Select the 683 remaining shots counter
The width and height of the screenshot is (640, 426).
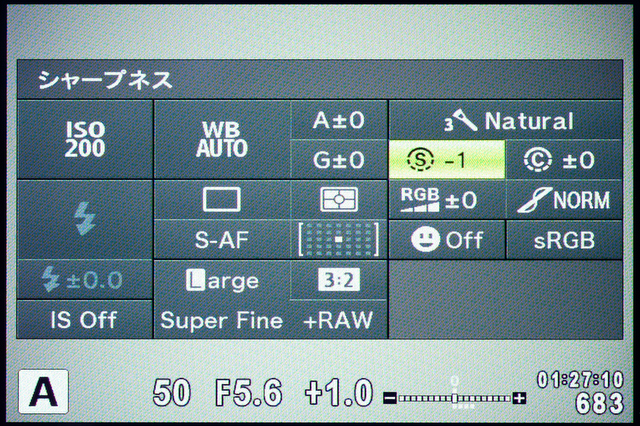[x=599, y=403]
